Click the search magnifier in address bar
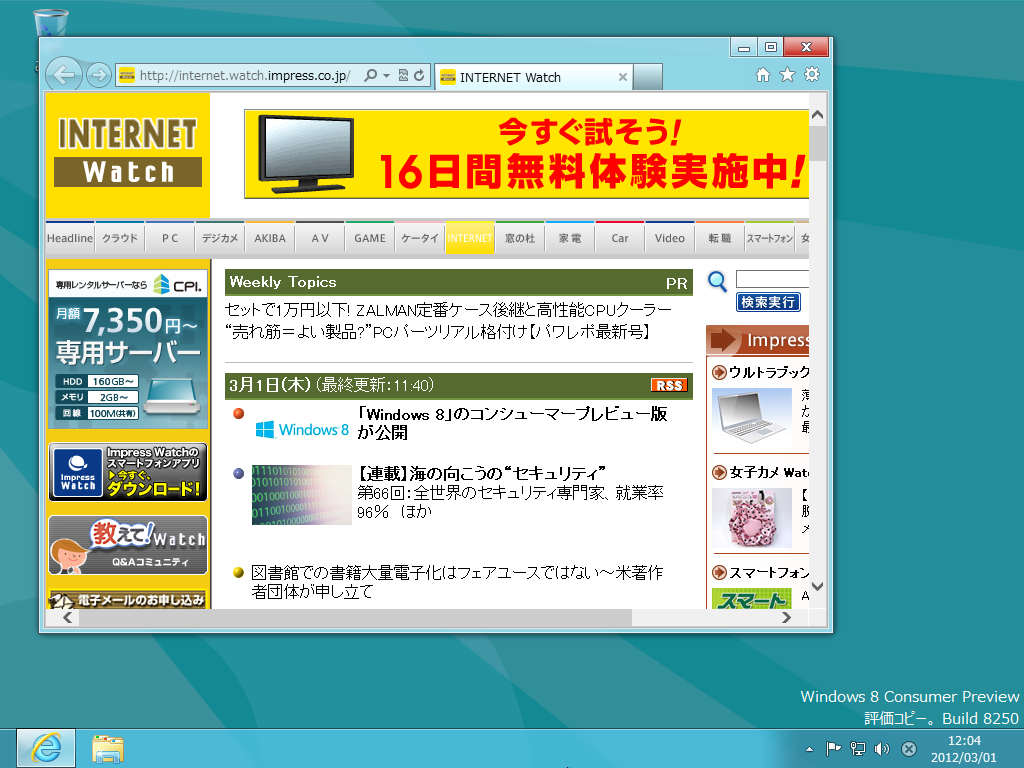 pyautogui.click(x=370, y=76)
